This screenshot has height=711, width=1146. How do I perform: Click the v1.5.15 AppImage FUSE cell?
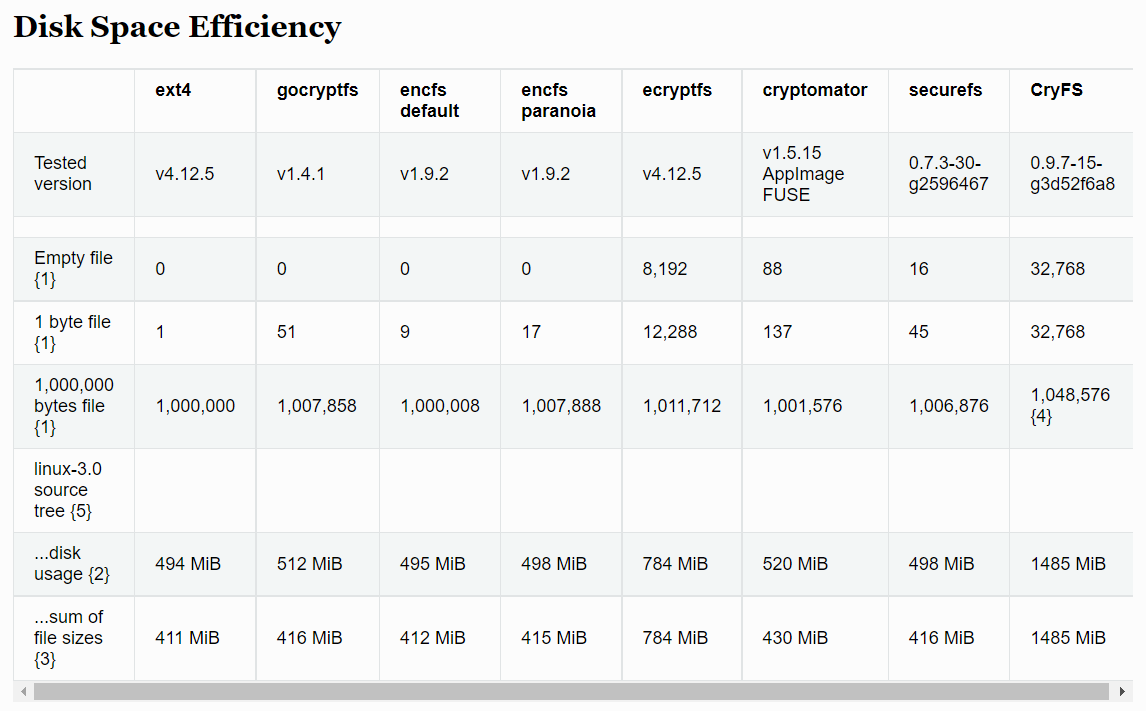click(x=803, y=174)
